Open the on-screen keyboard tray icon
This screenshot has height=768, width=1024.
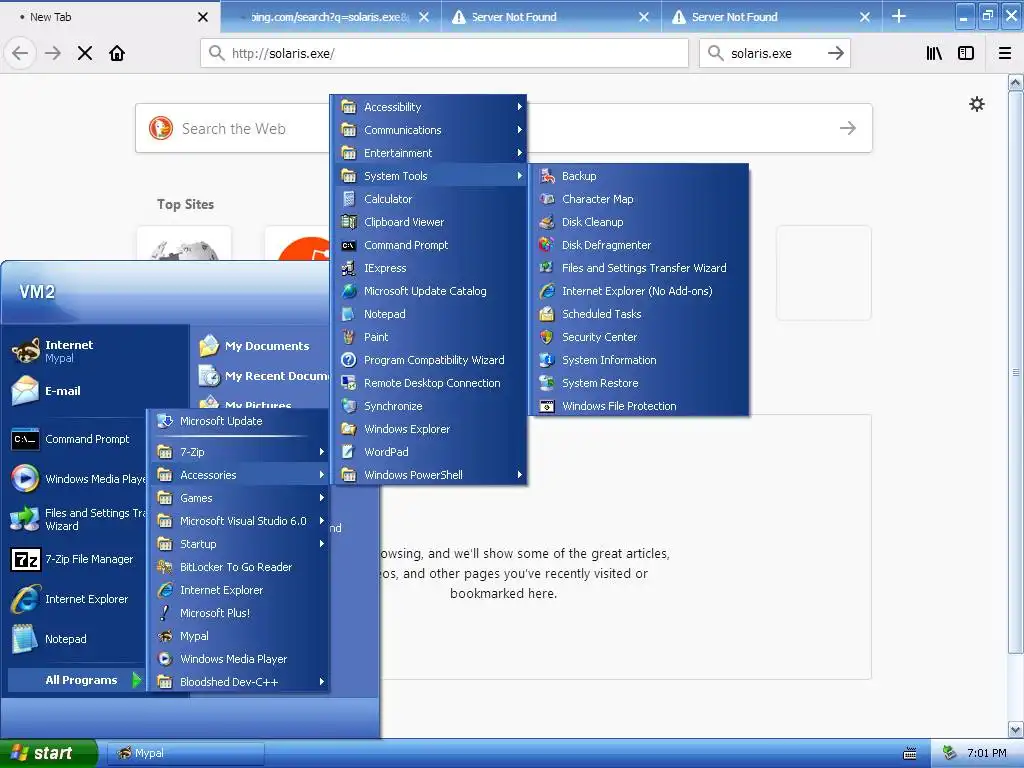tap(909, 754)
